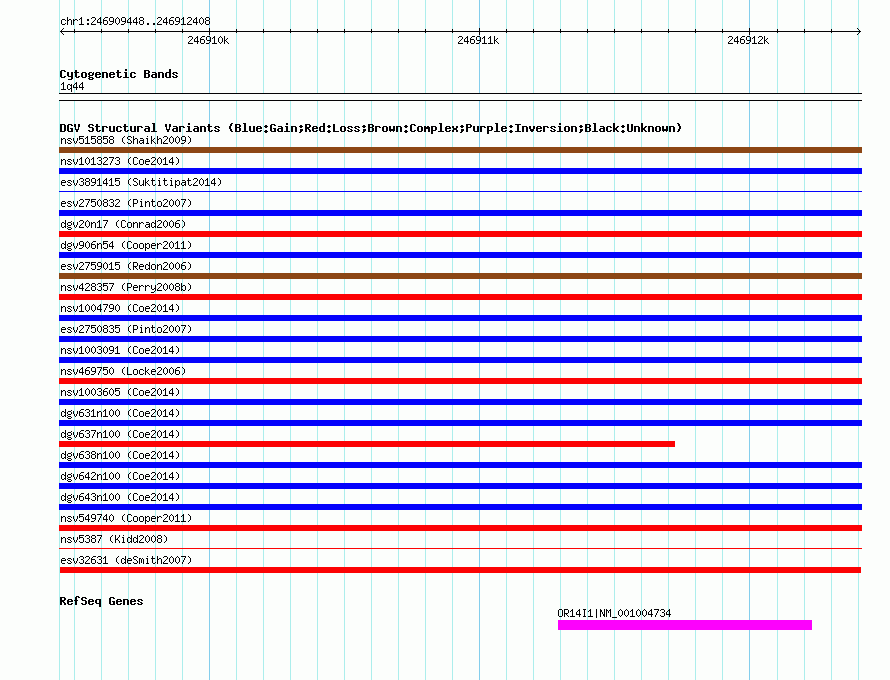Click the 246911k ruler tick label
The height and width of the screenshot is (680, 890).
[478, 40]
